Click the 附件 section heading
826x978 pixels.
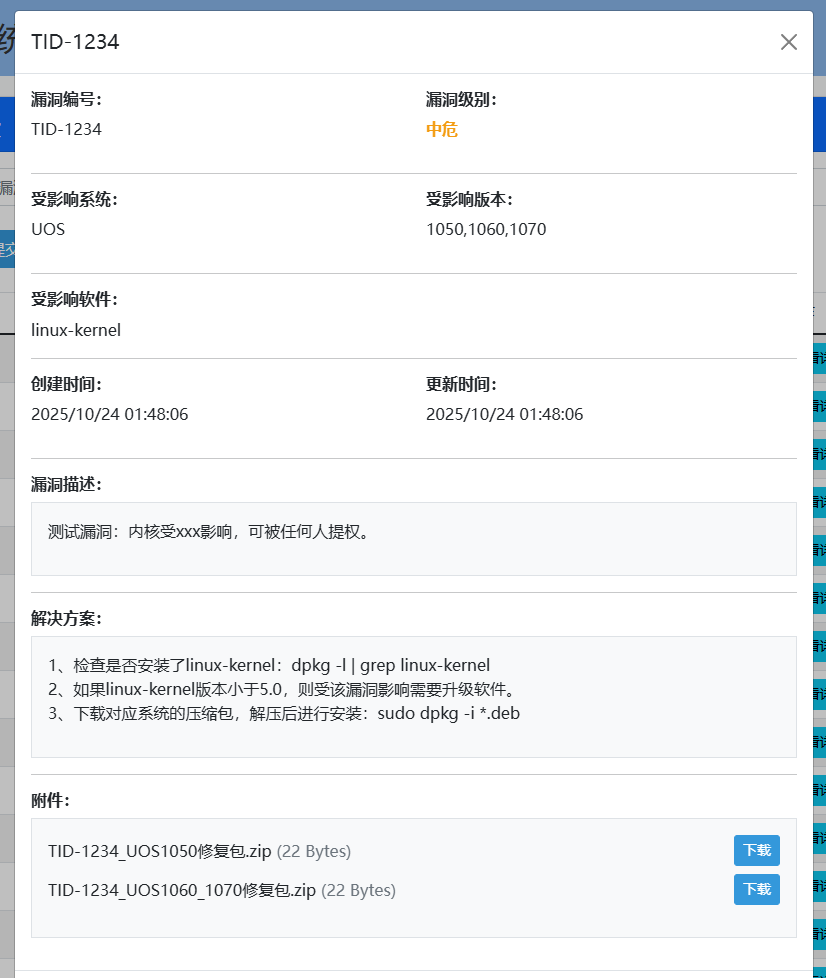(50, 799)
